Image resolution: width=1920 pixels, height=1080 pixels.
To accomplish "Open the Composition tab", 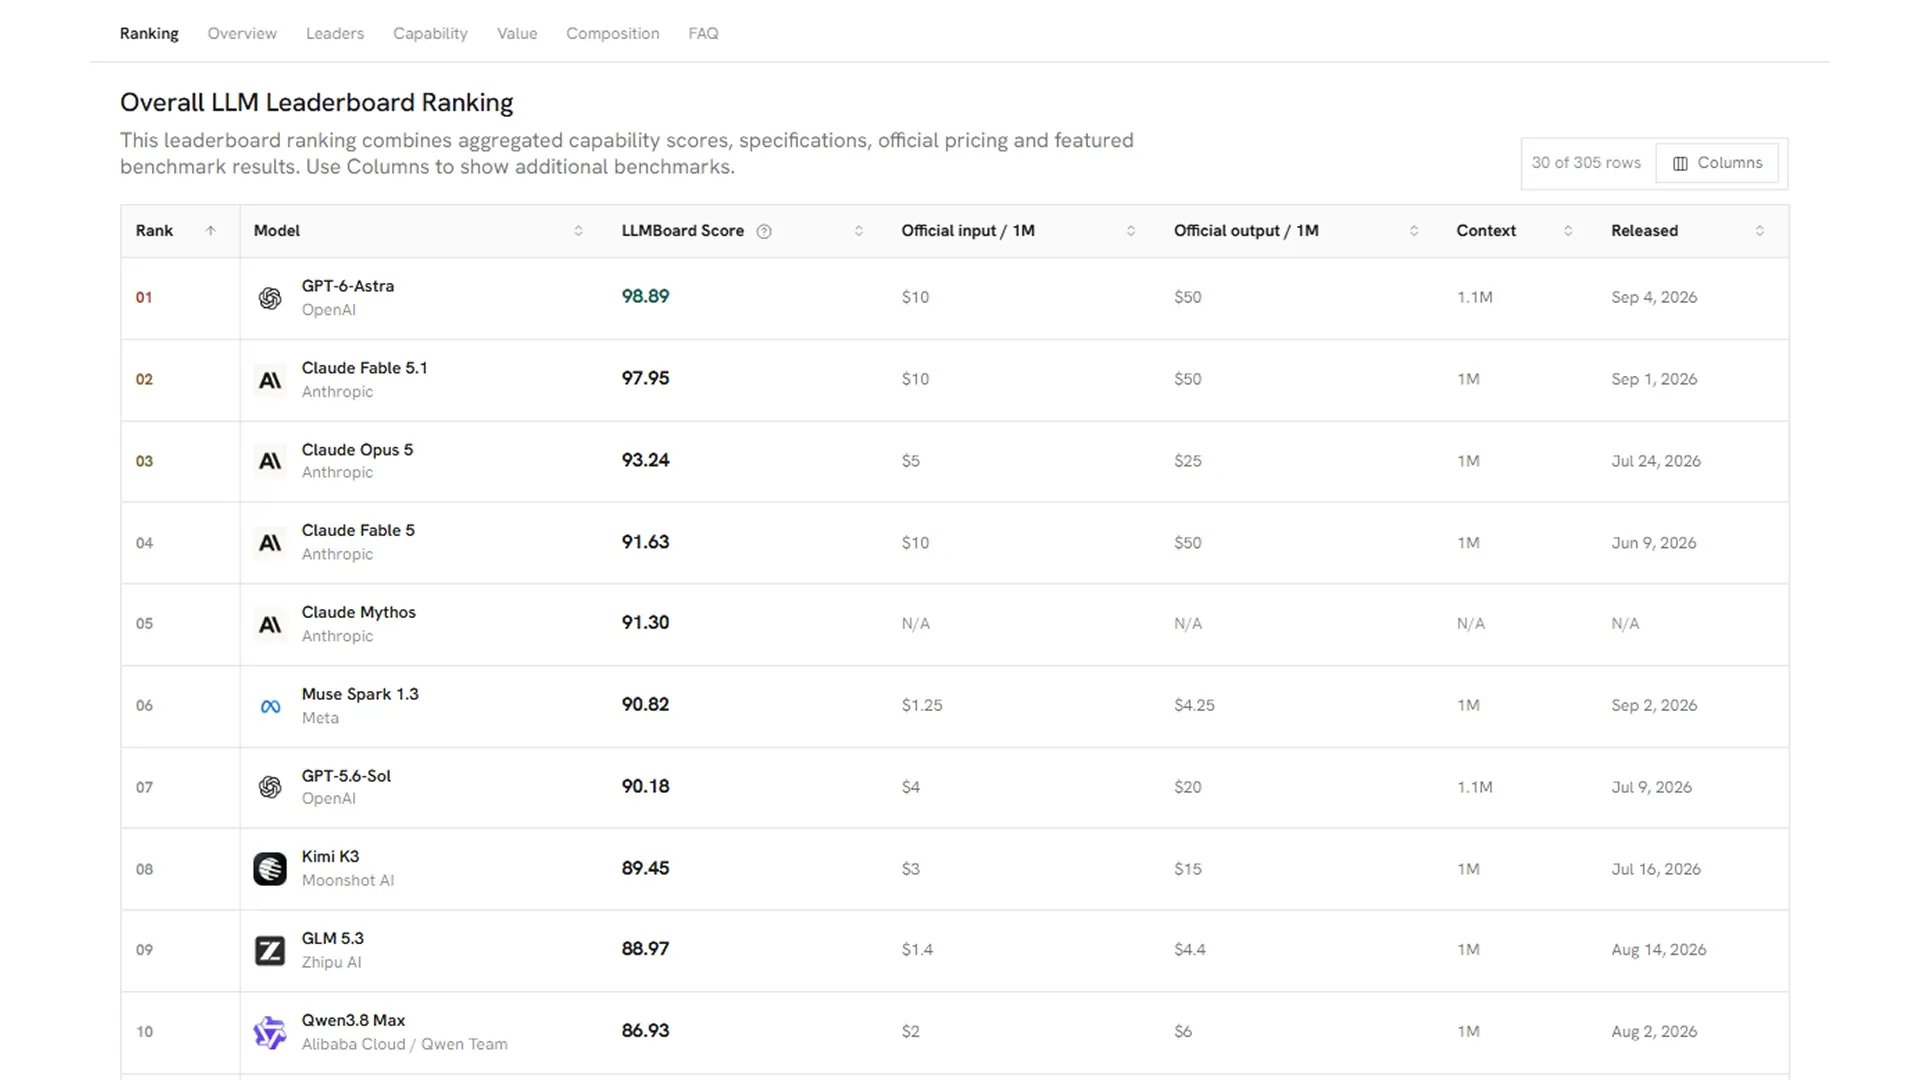I will (x=613, y=33).
